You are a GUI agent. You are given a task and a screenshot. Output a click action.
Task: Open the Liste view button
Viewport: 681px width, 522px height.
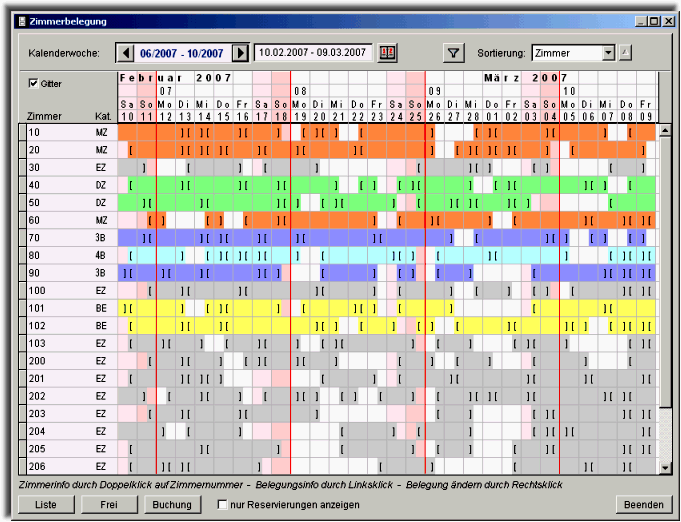(x=46, y=505)
